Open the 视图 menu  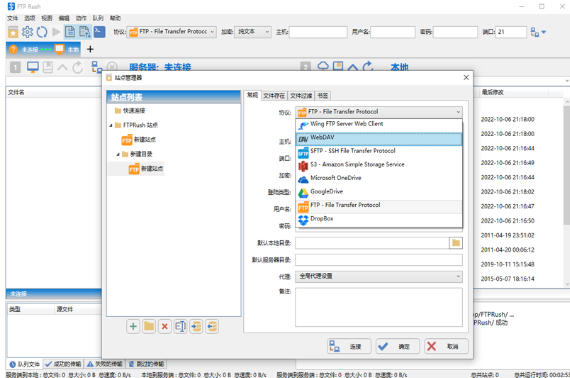pyautogui.click(x=47, y=18)
